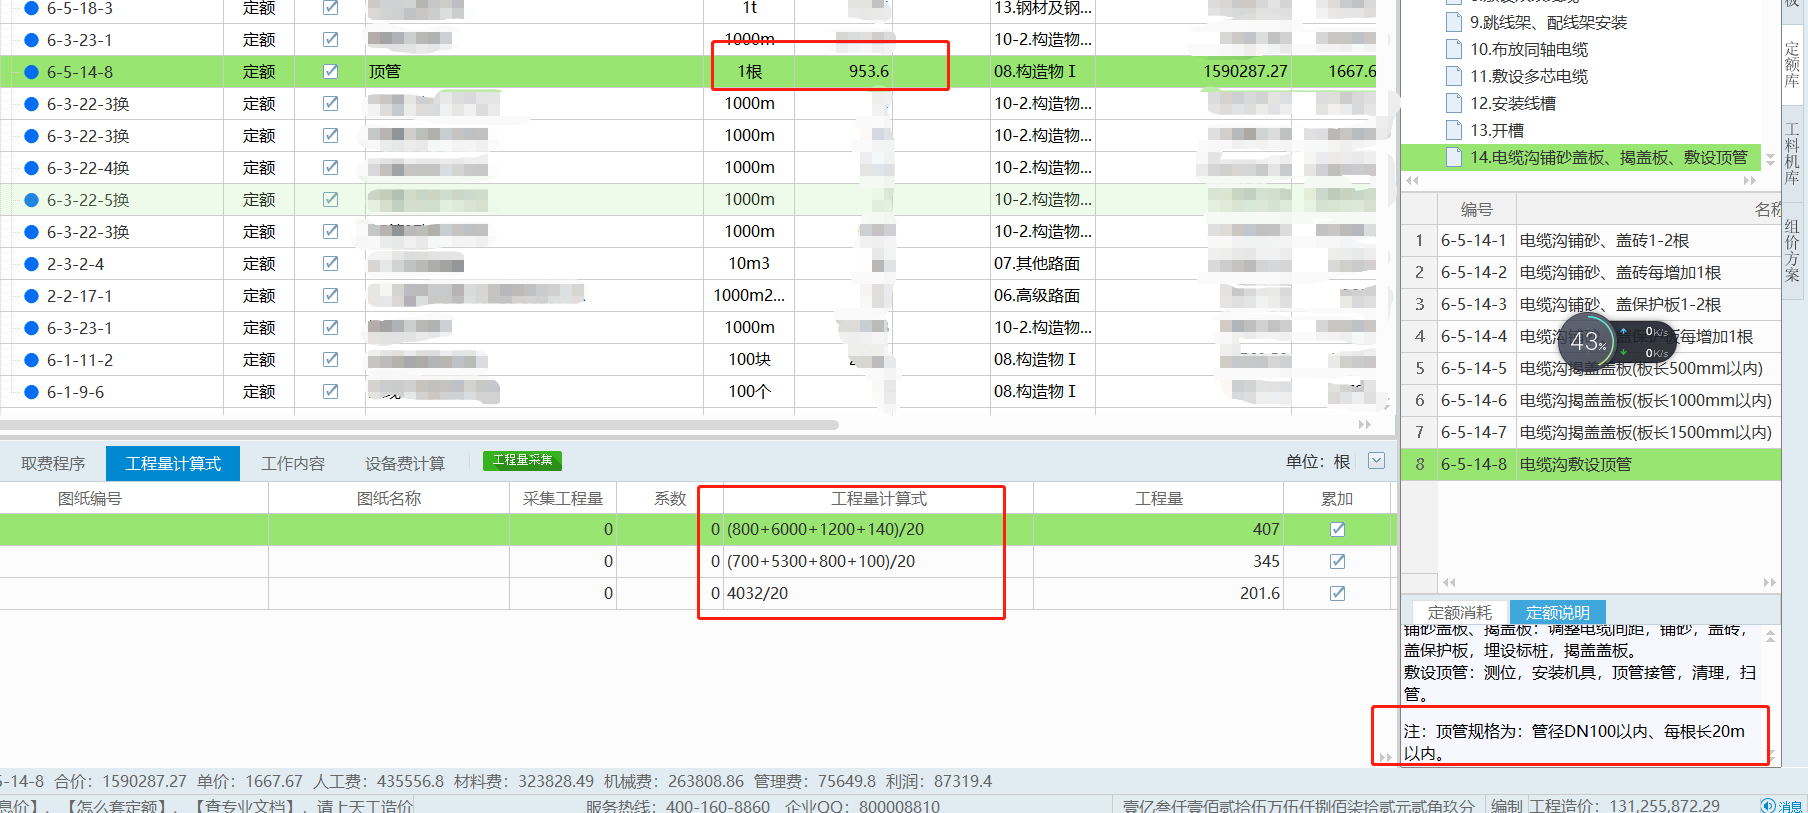
Task: Click the scroll arrow of the chapter tree panel
Action: coord(1770,159)
